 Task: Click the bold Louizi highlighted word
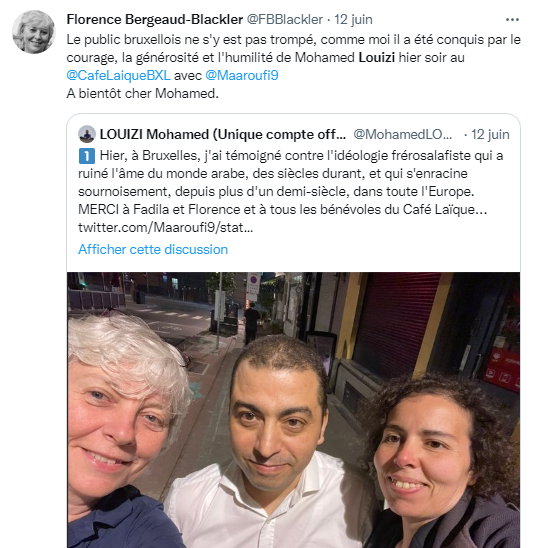[x=377, y=57]
